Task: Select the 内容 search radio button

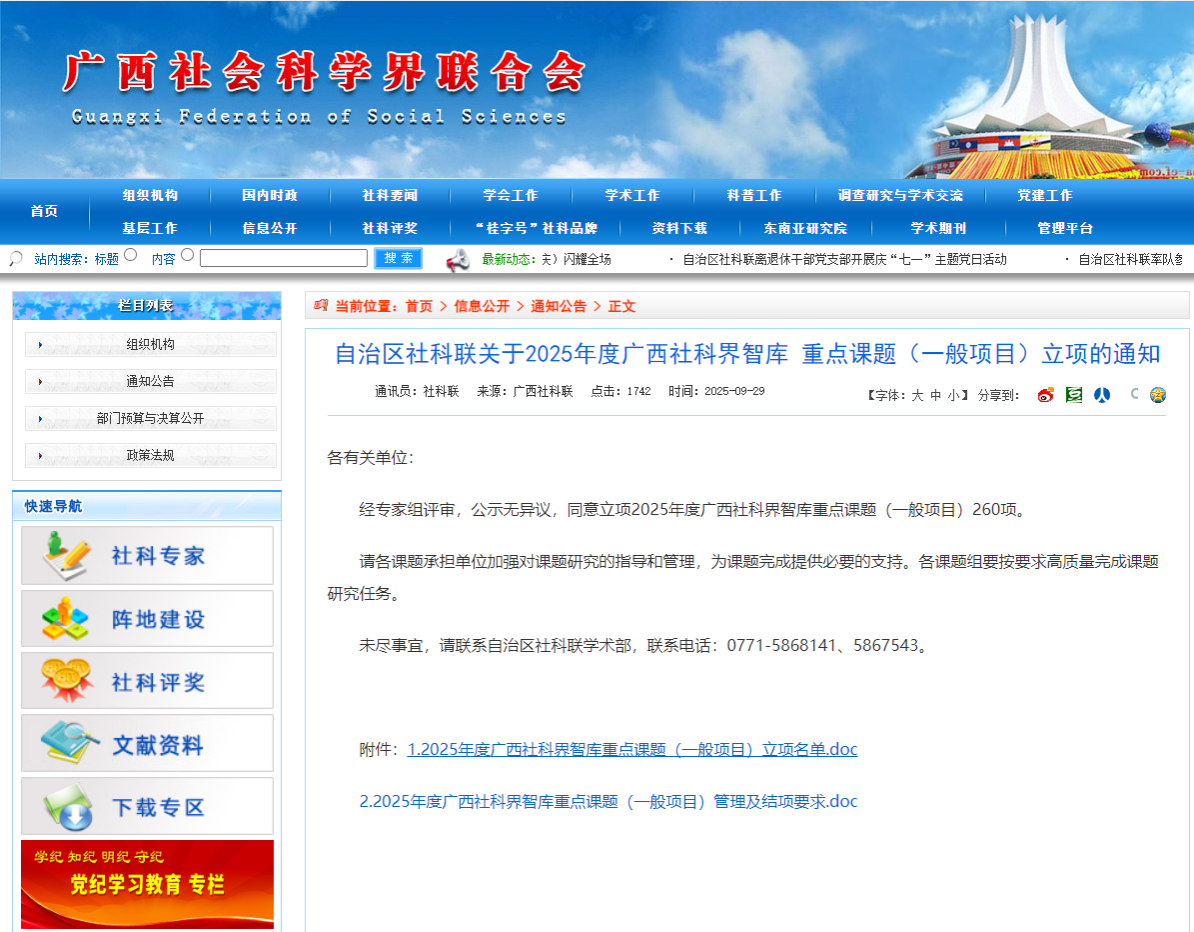Action: 187,256
